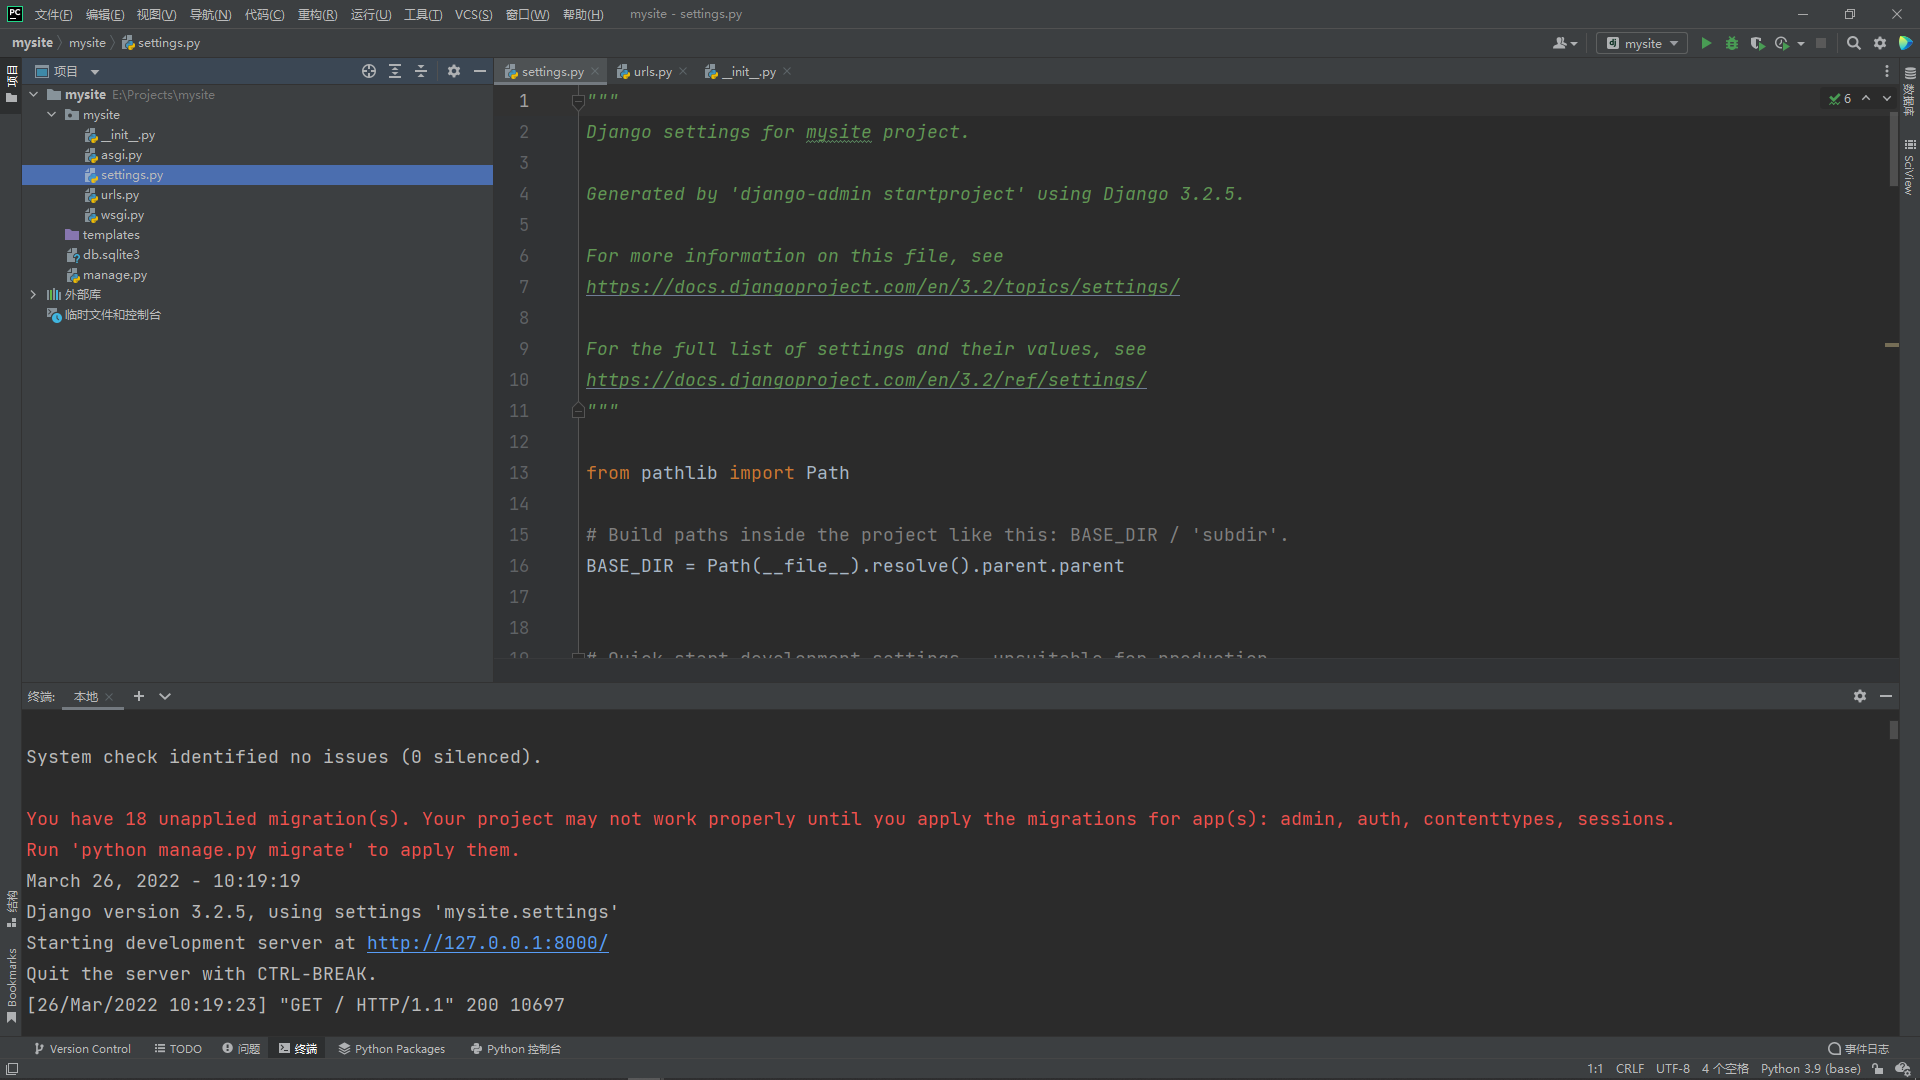The height and width of the screenshot is (1080, 1920).
Task: Open the SciView side panel
Action: click(x=1910, y=167)
